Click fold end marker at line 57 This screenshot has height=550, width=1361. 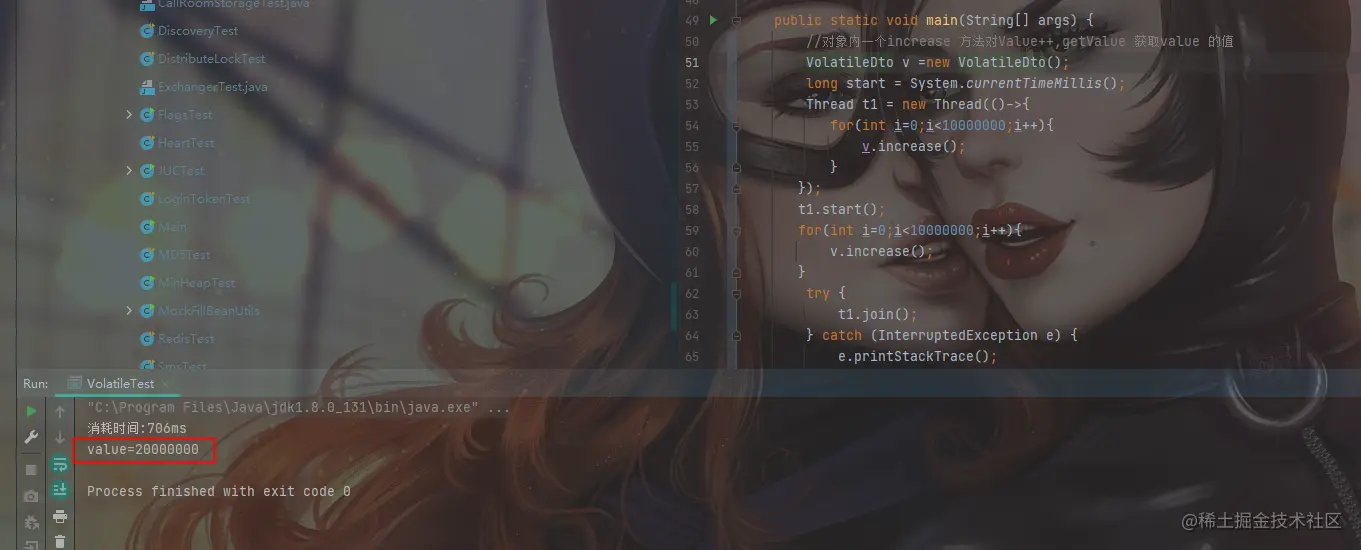click(x=737, y=188)
